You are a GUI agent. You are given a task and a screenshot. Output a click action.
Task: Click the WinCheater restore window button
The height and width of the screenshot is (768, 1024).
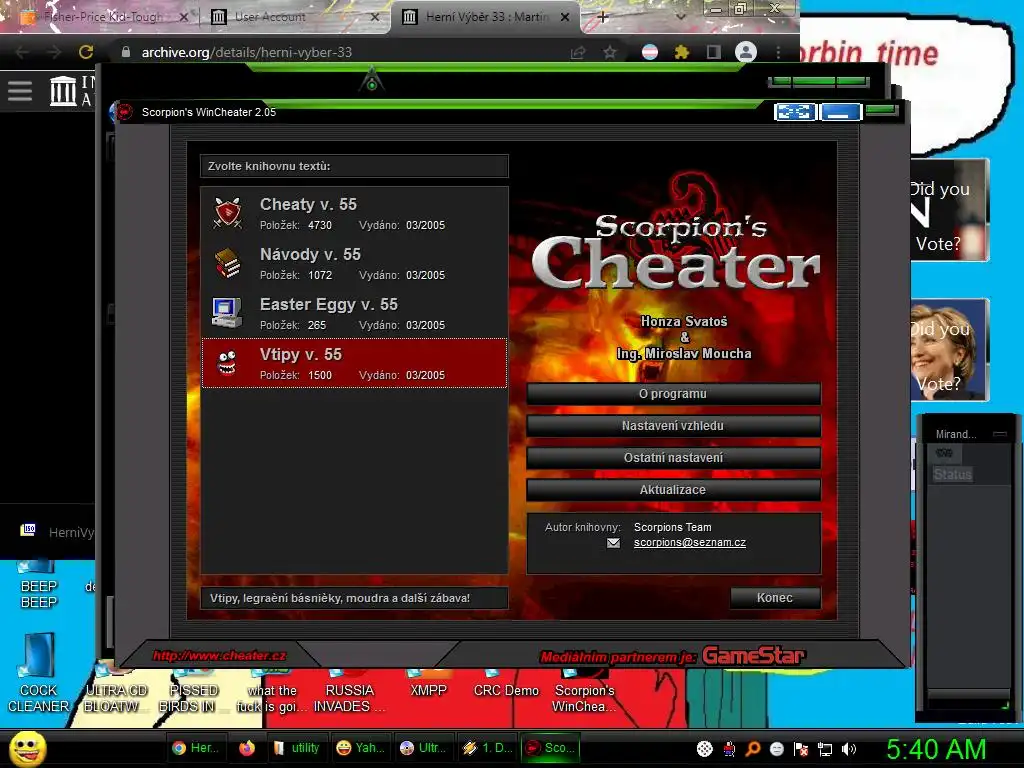(795, 112)
